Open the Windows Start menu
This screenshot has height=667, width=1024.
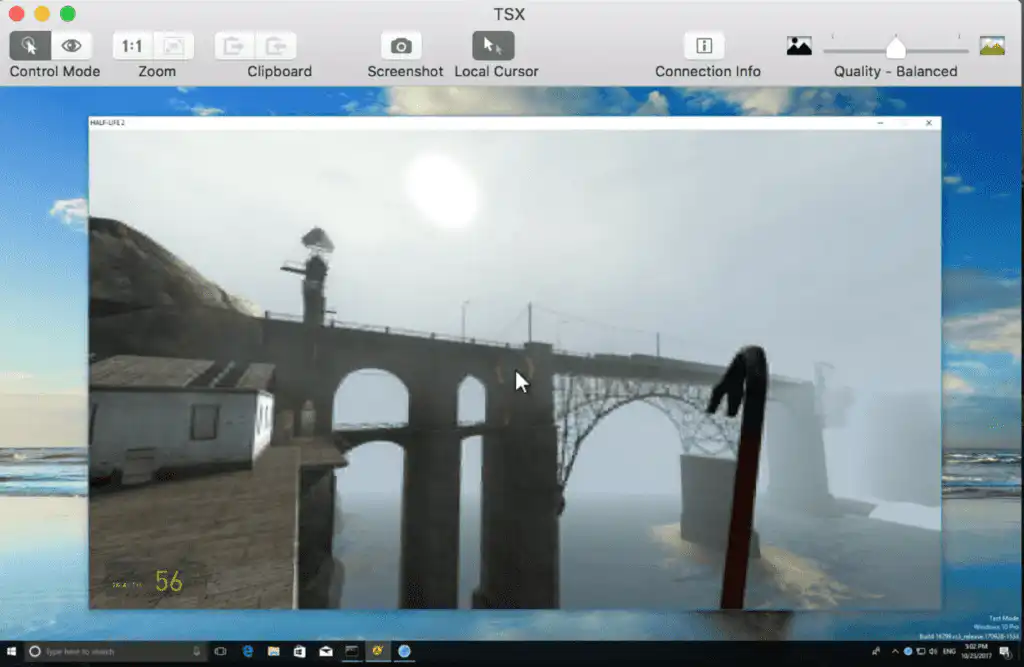pyautogui.click(x=11, y=651)
